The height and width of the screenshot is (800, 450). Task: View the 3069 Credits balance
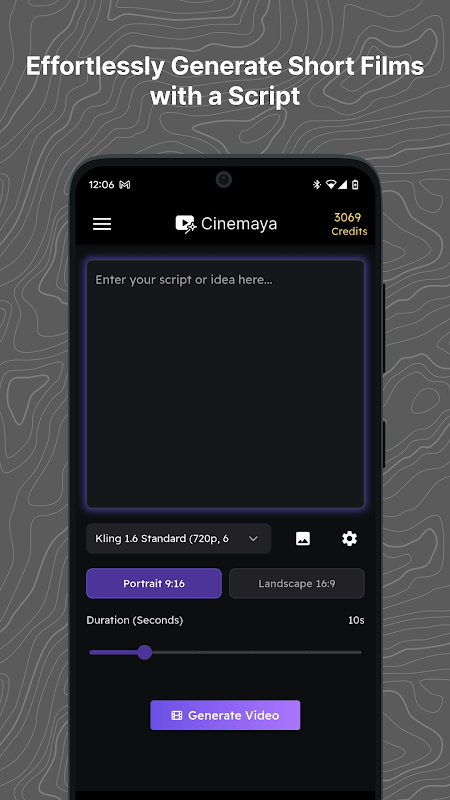pyautogui.click(x=349, y=224)
